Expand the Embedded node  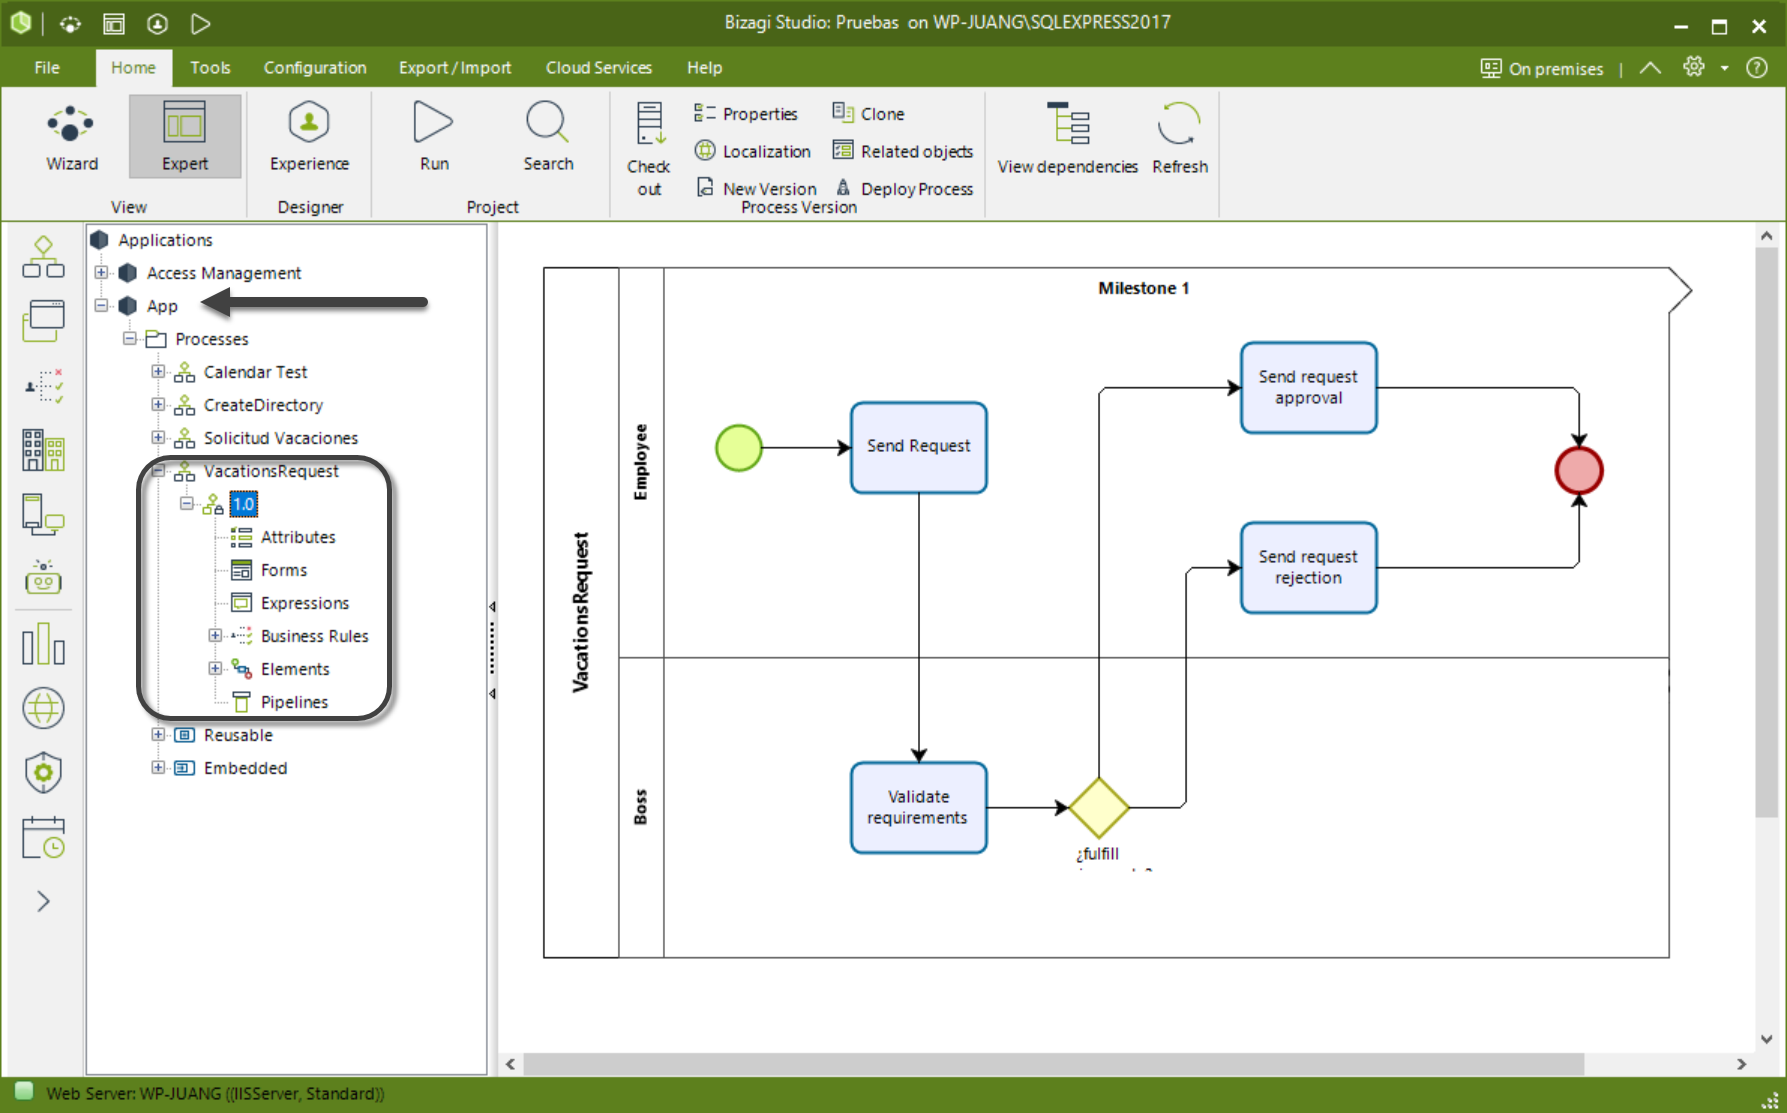pos(158,767)
